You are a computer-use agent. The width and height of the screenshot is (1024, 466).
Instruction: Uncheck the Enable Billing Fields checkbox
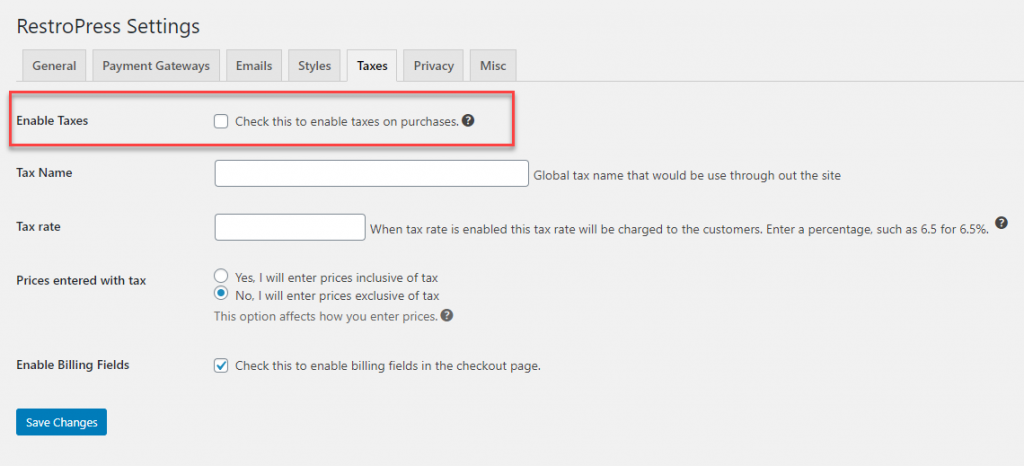point(221,365)
